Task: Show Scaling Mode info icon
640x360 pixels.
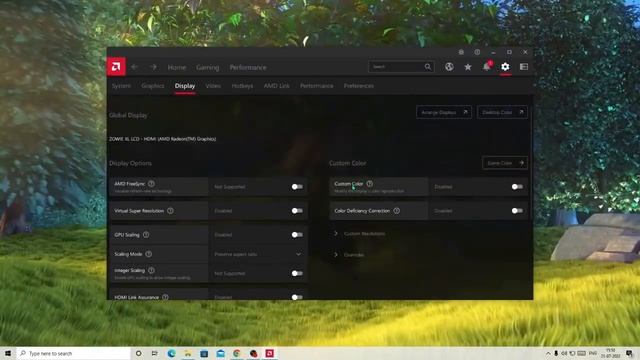Action: (149, 254)
